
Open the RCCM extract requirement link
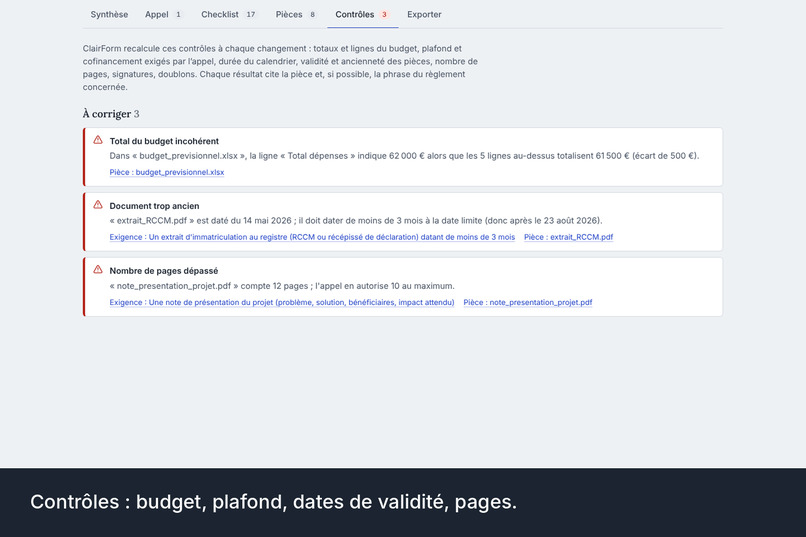[x=312, y=237]
